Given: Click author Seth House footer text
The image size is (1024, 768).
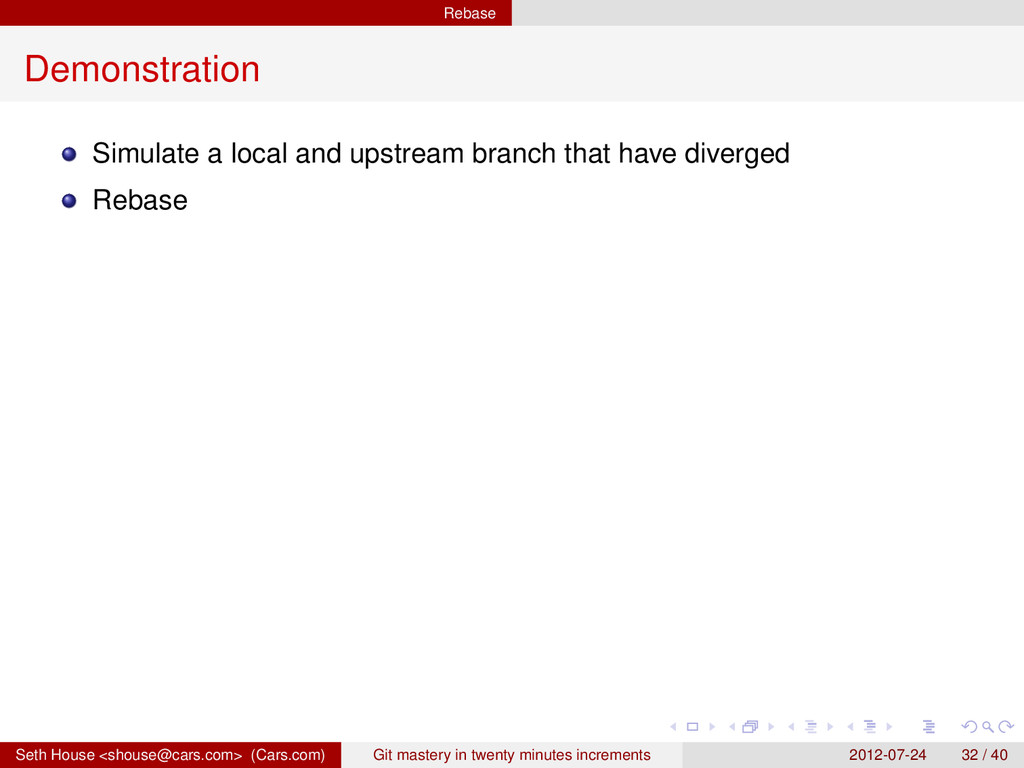Looking at the screenshot, I should pos(170,755).
